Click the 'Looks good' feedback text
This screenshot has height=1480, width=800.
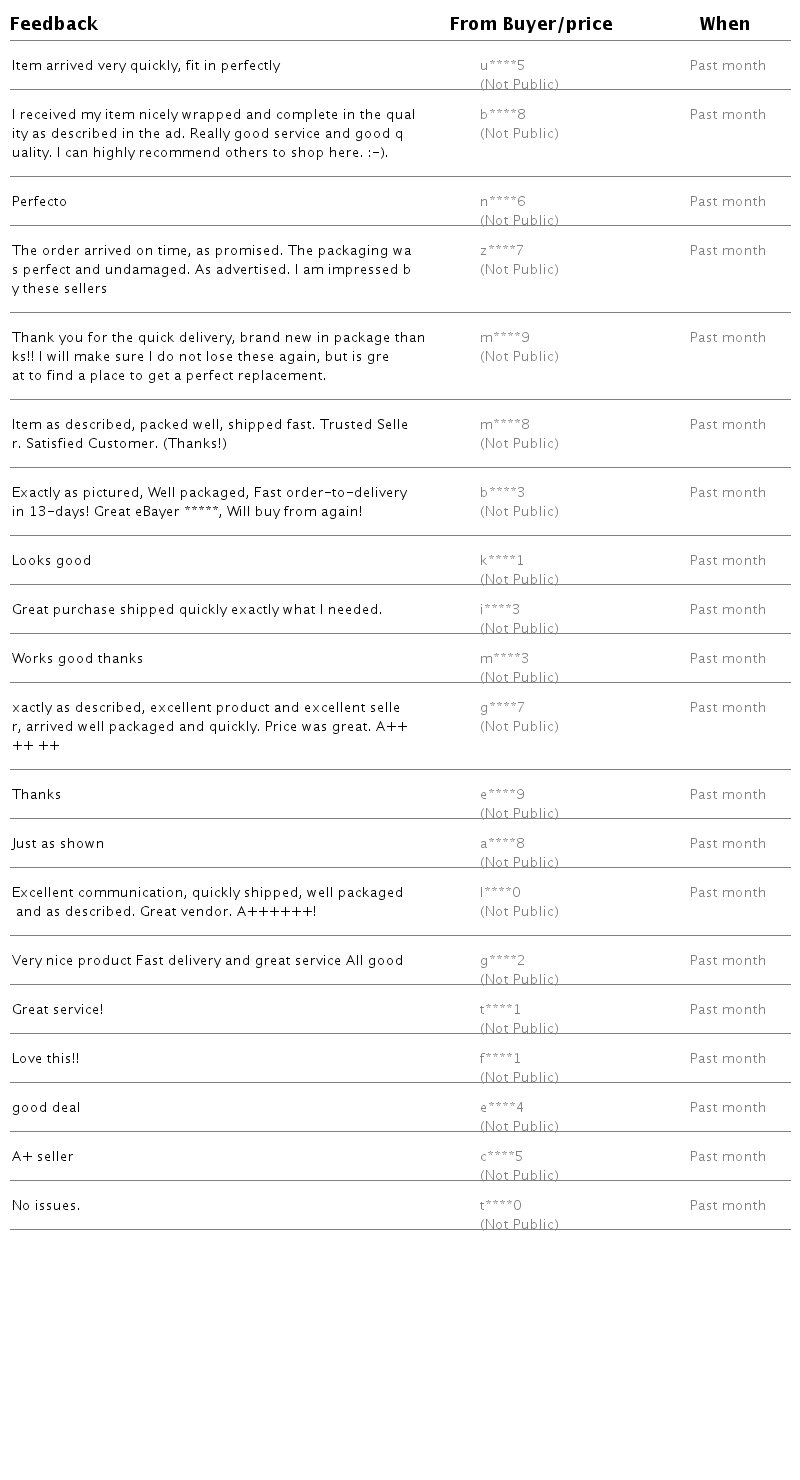tap(51, 561)
